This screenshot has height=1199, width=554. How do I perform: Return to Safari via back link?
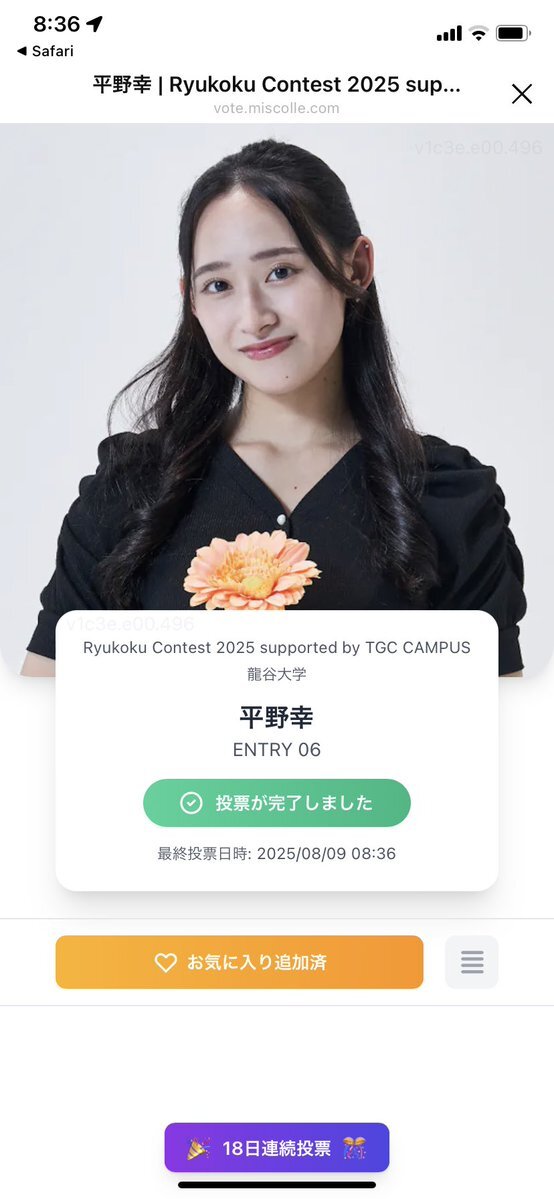point(46,51)
